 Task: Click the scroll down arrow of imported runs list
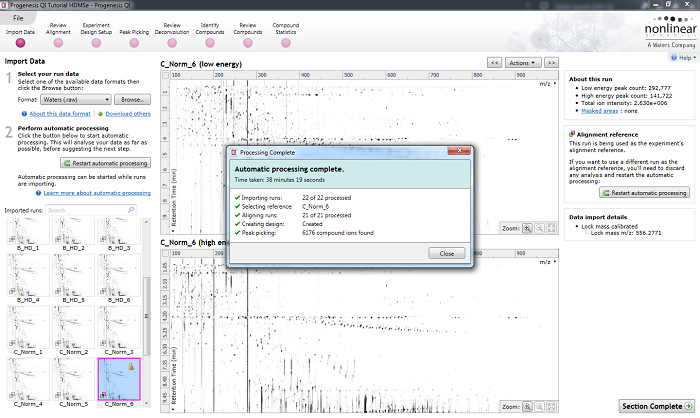146,403
